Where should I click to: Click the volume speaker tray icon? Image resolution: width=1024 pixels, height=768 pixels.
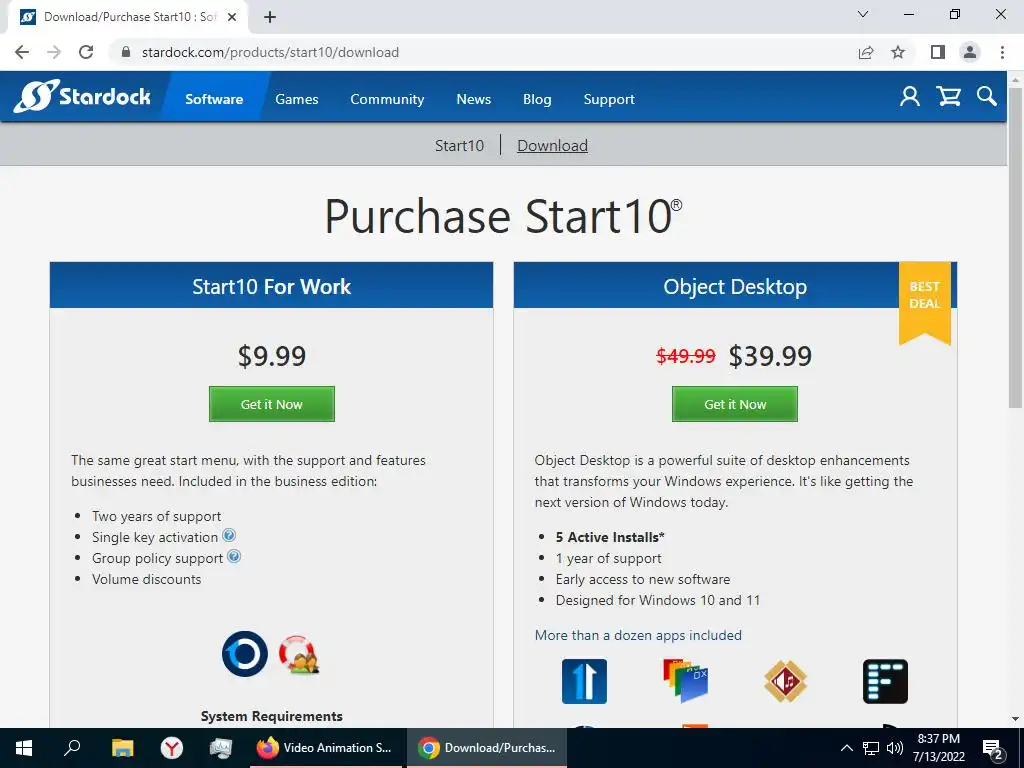point(895,748)
